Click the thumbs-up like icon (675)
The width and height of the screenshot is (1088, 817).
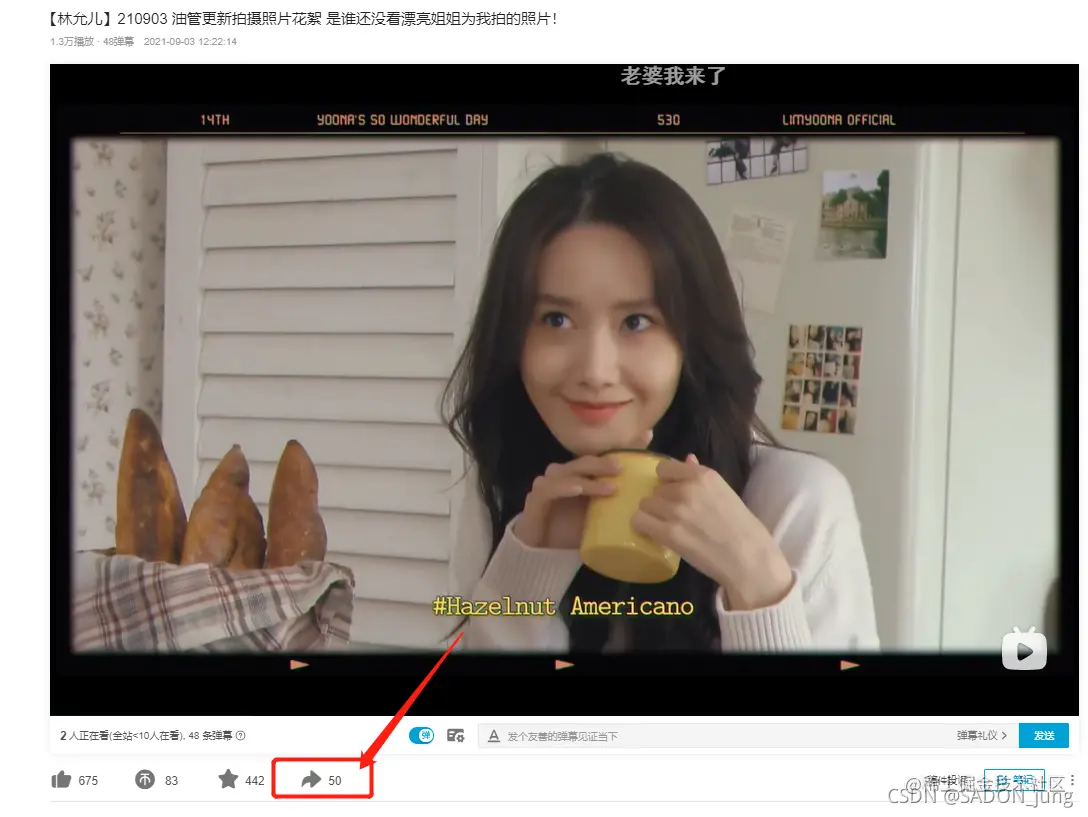(x=61, y=780)
